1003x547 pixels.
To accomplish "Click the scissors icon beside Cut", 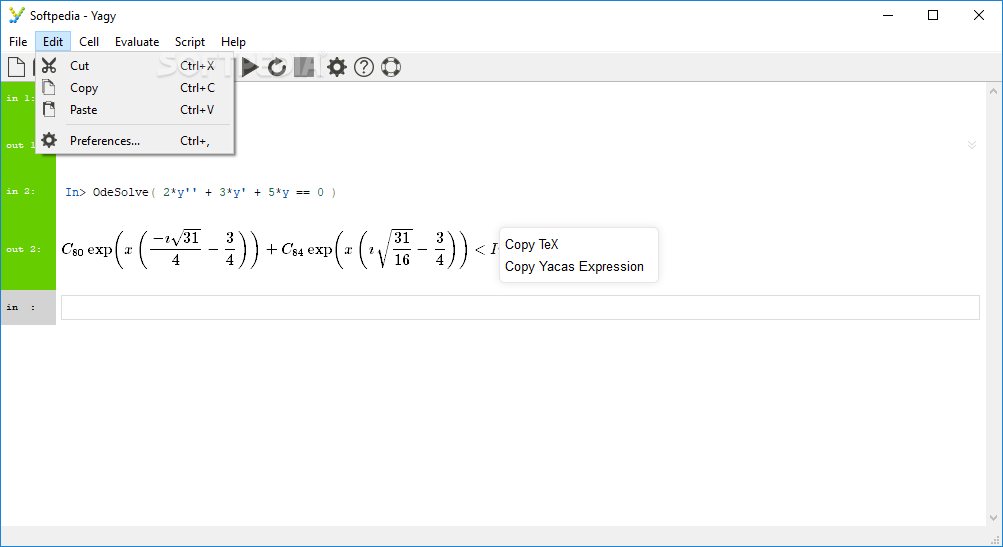I will pos(49,65).
